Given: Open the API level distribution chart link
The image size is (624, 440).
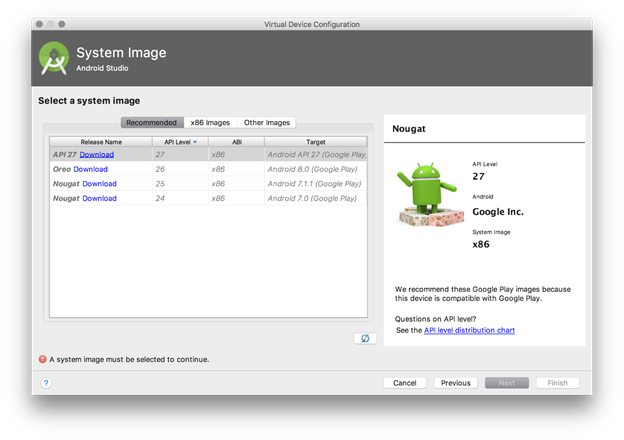Looking at the screenshot, I should point(469,330).
